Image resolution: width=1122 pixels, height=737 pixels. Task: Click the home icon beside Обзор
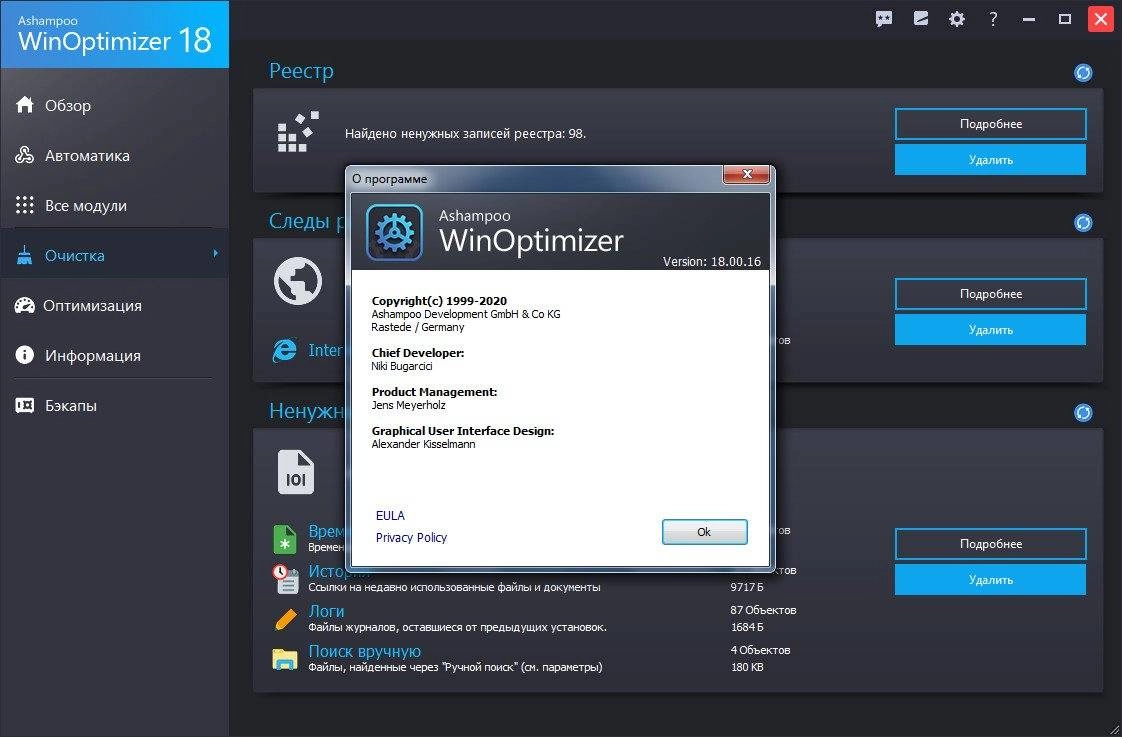(x=24, y=104)
